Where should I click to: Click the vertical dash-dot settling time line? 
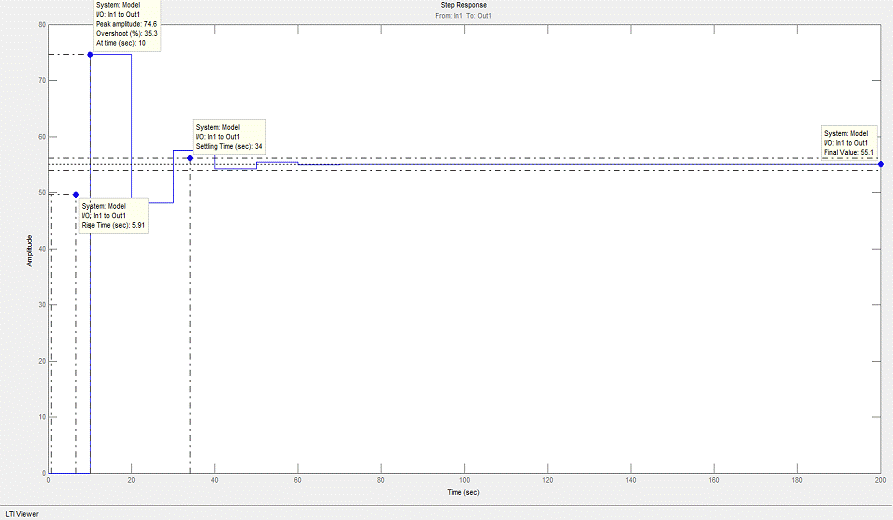(190, 320)
